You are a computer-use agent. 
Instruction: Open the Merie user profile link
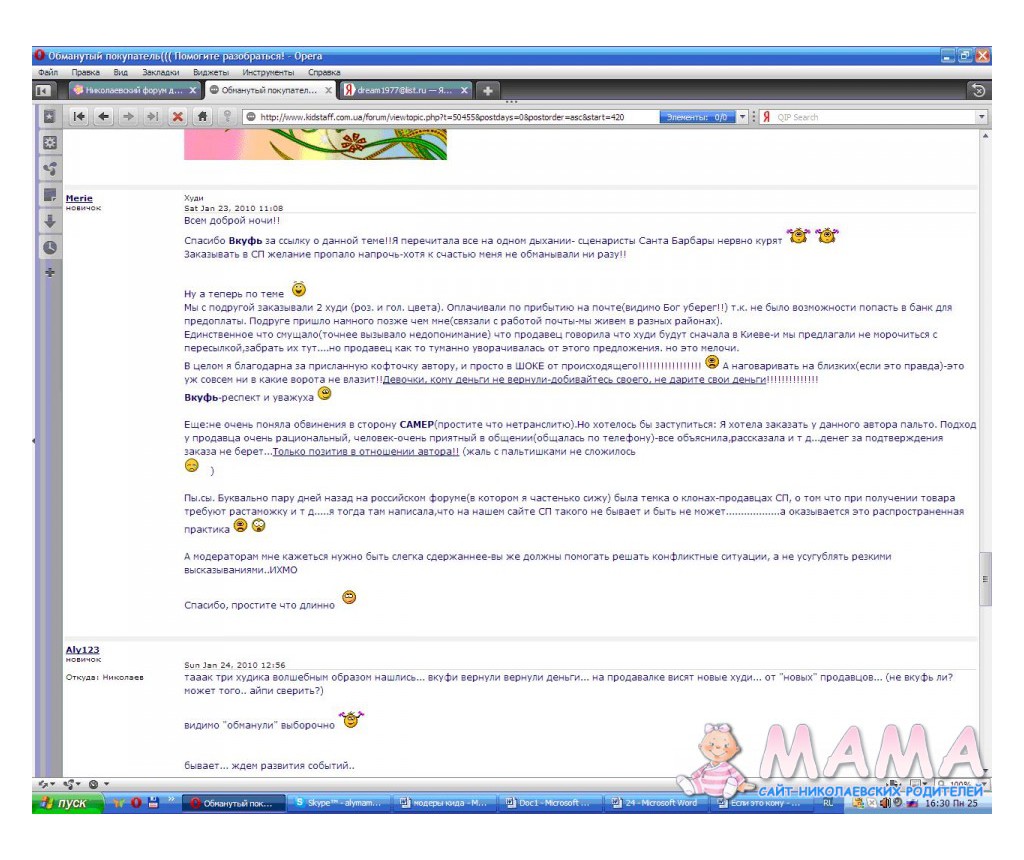point(79,198)
